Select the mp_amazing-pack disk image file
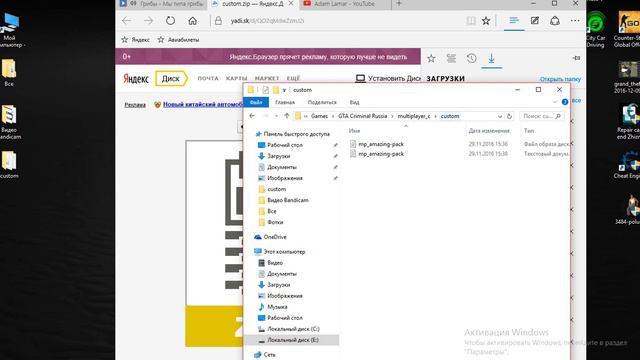This screenshot has width=640, height=360. (381, 144)
